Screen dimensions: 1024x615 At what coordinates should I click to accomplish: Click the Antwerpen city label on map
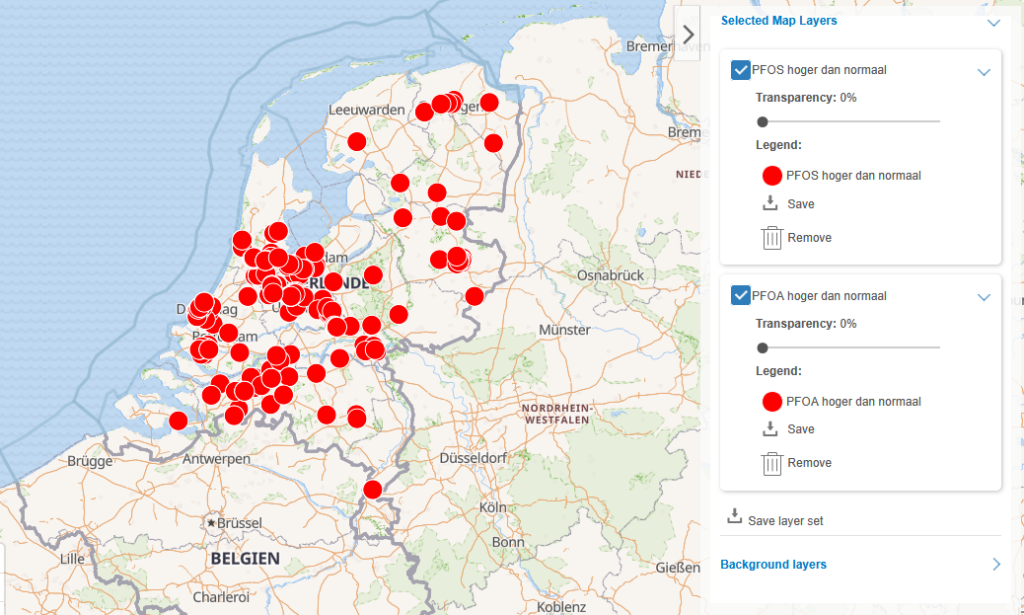point(216,459)
